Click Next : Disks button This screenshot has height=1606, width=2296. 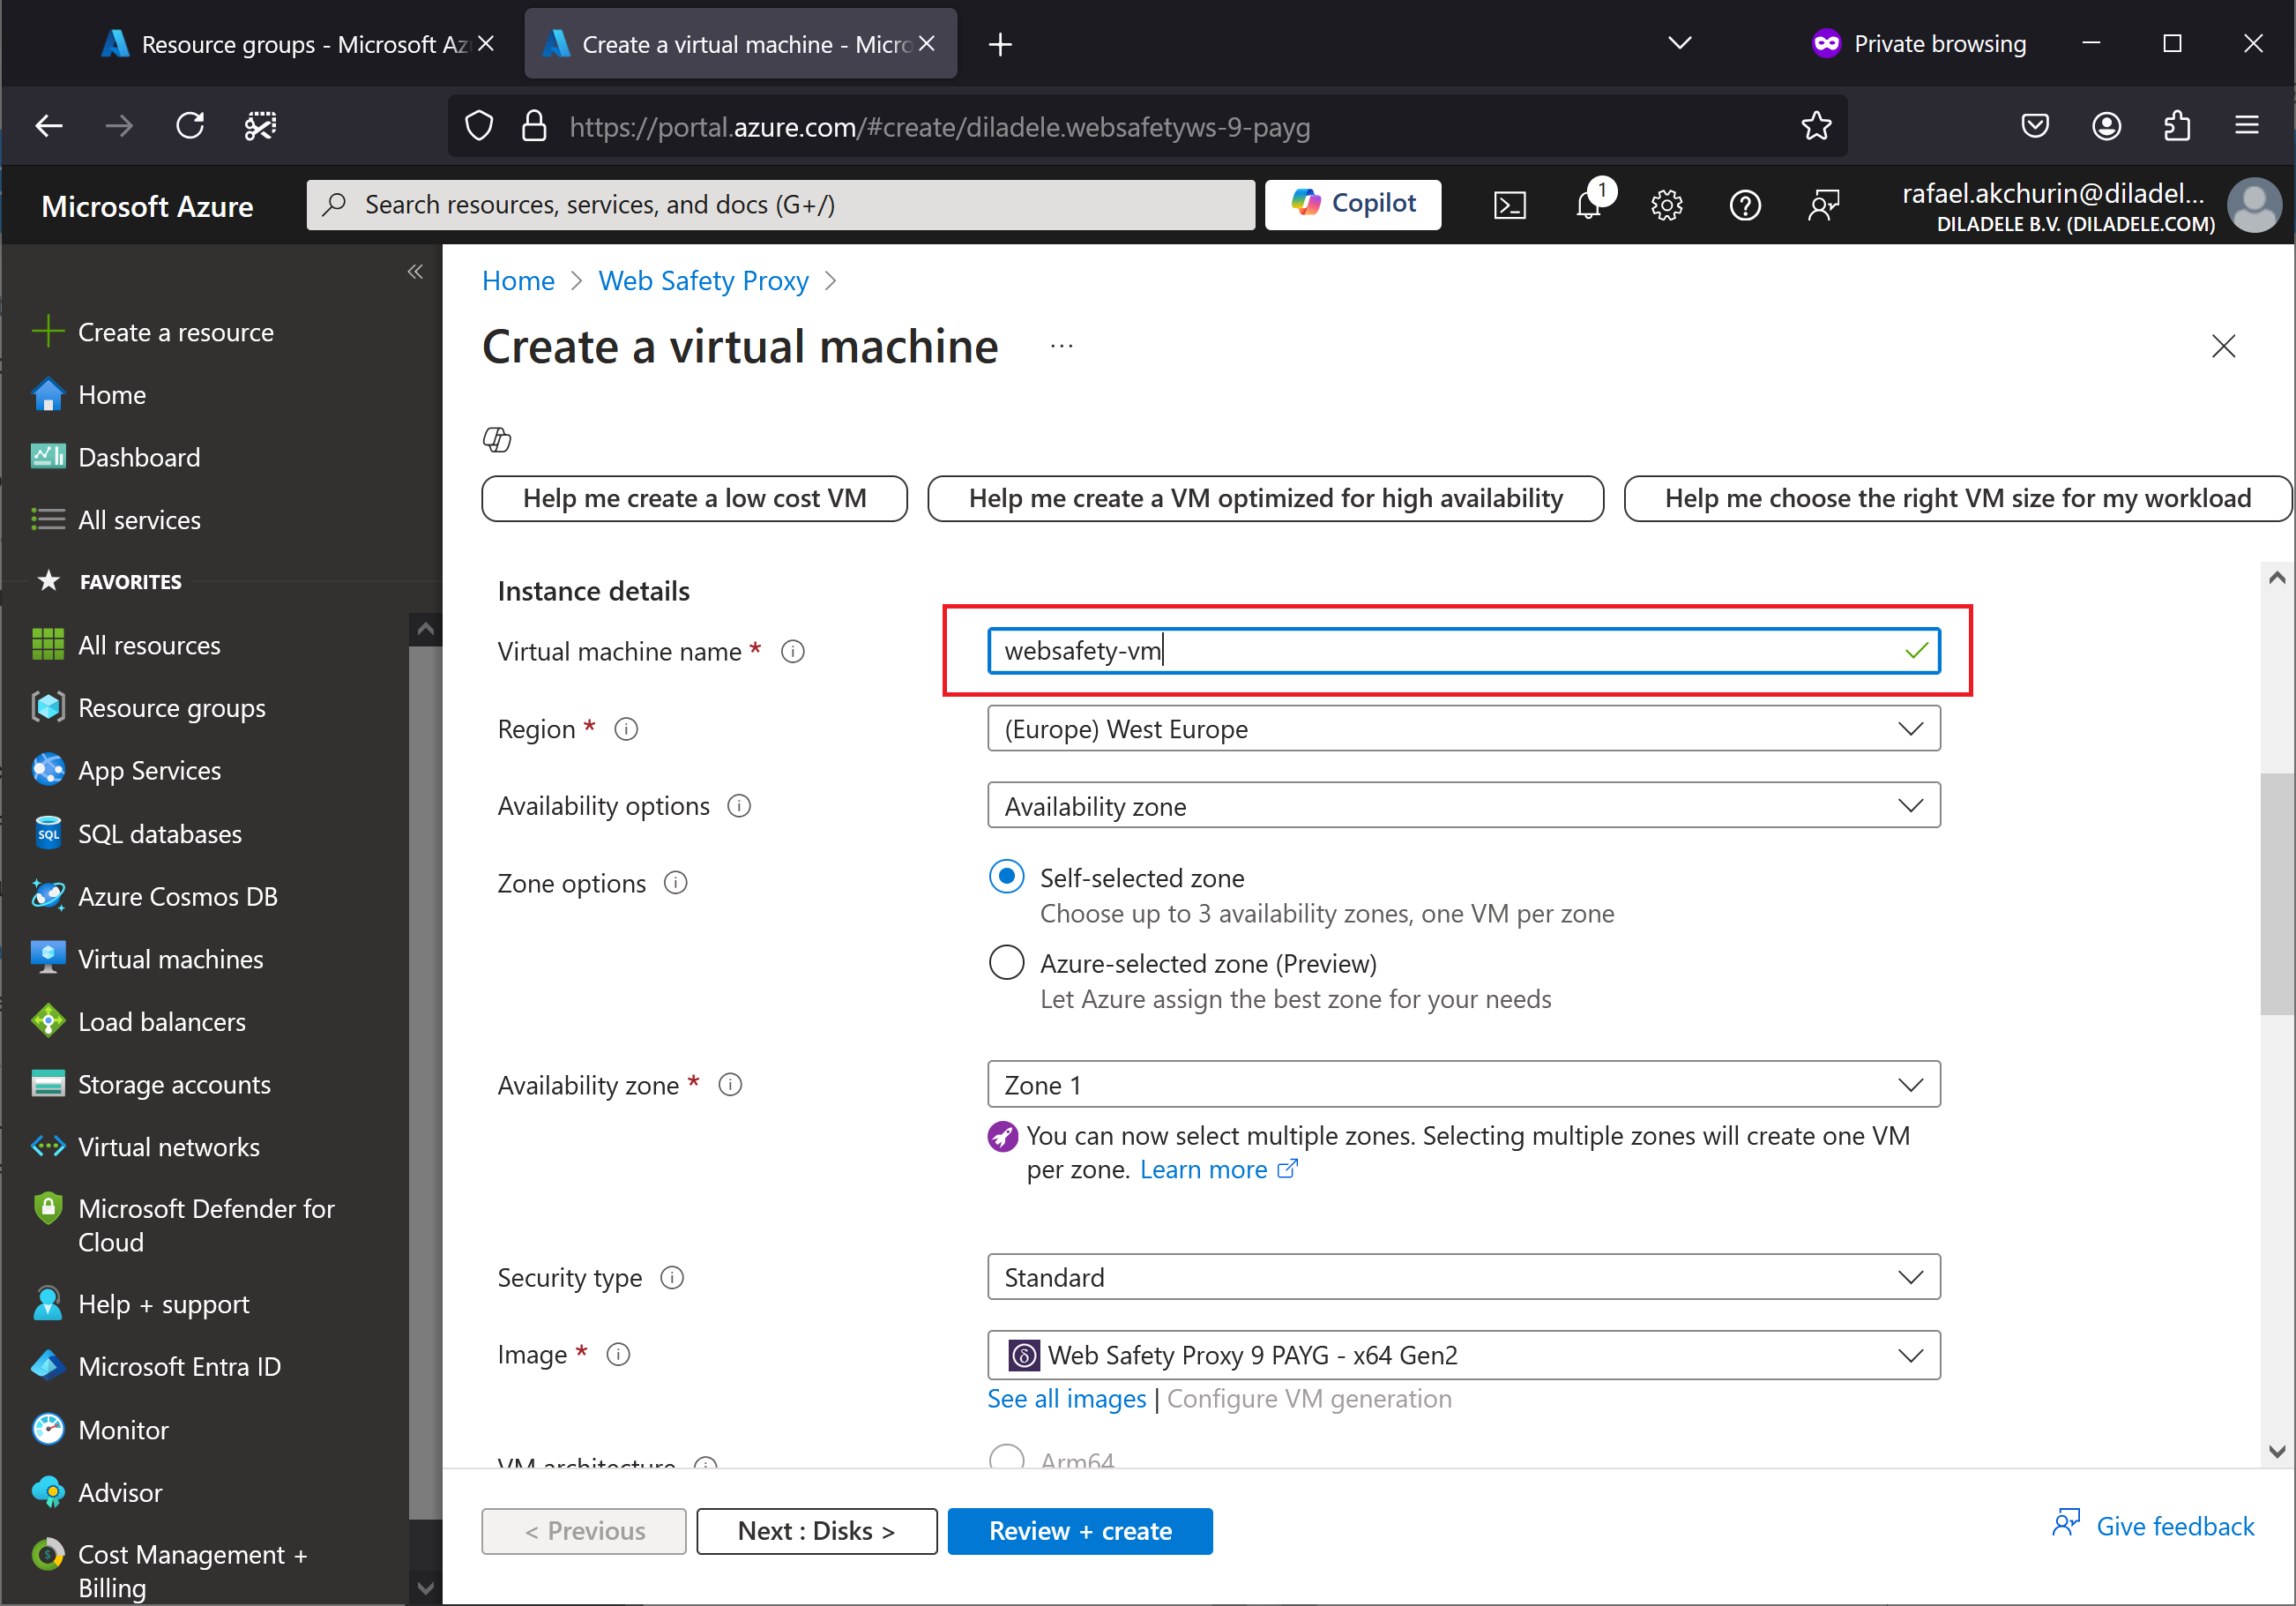(x=816, y=1531)
